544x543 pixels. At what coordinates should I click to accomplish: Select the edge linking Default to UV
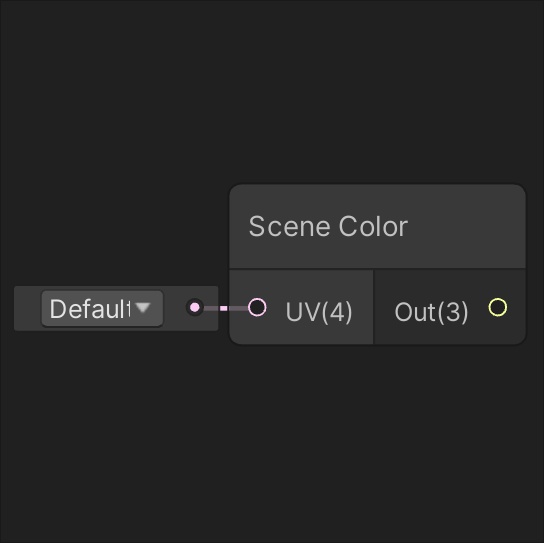226,308
